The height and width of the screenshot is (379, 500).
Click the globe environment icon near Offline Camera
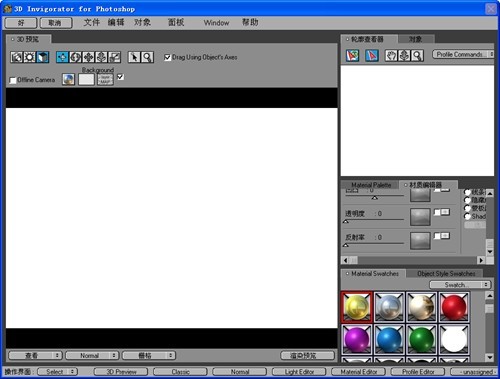coord(68,79)
